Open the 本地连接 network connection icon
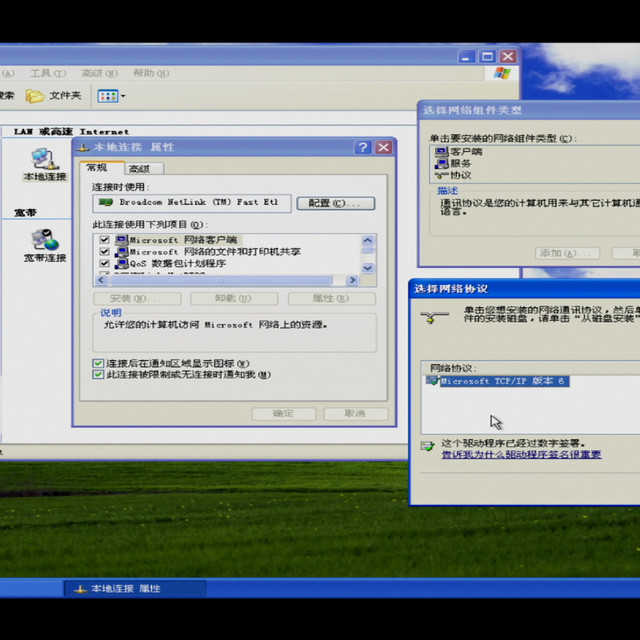Viewport: 640px width, 640px height. [x=45, y=165]
